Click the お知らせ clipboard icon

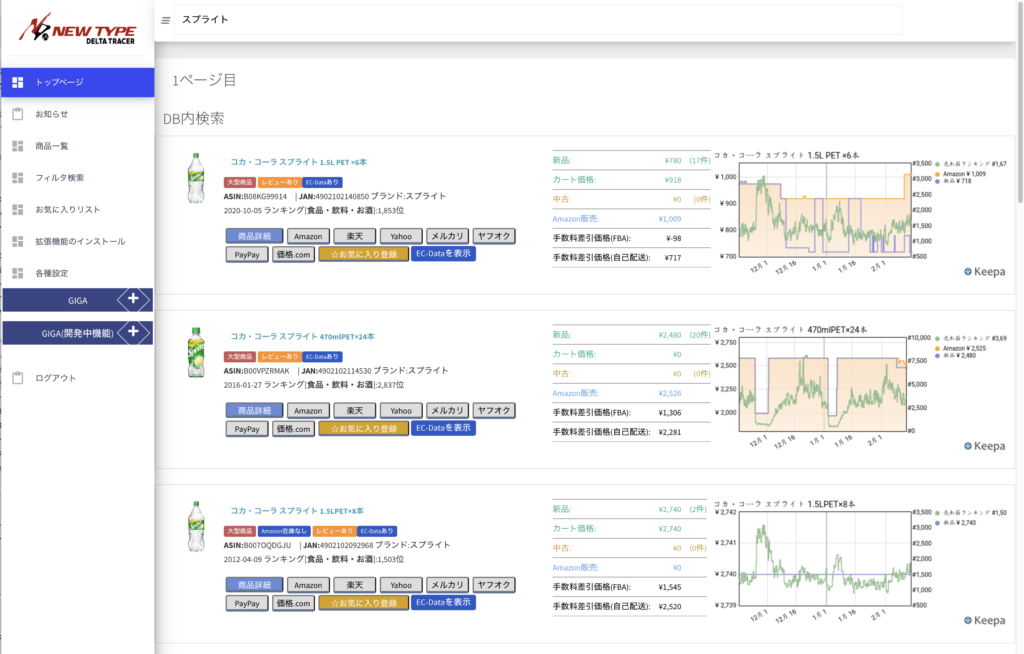pos(18,114)
